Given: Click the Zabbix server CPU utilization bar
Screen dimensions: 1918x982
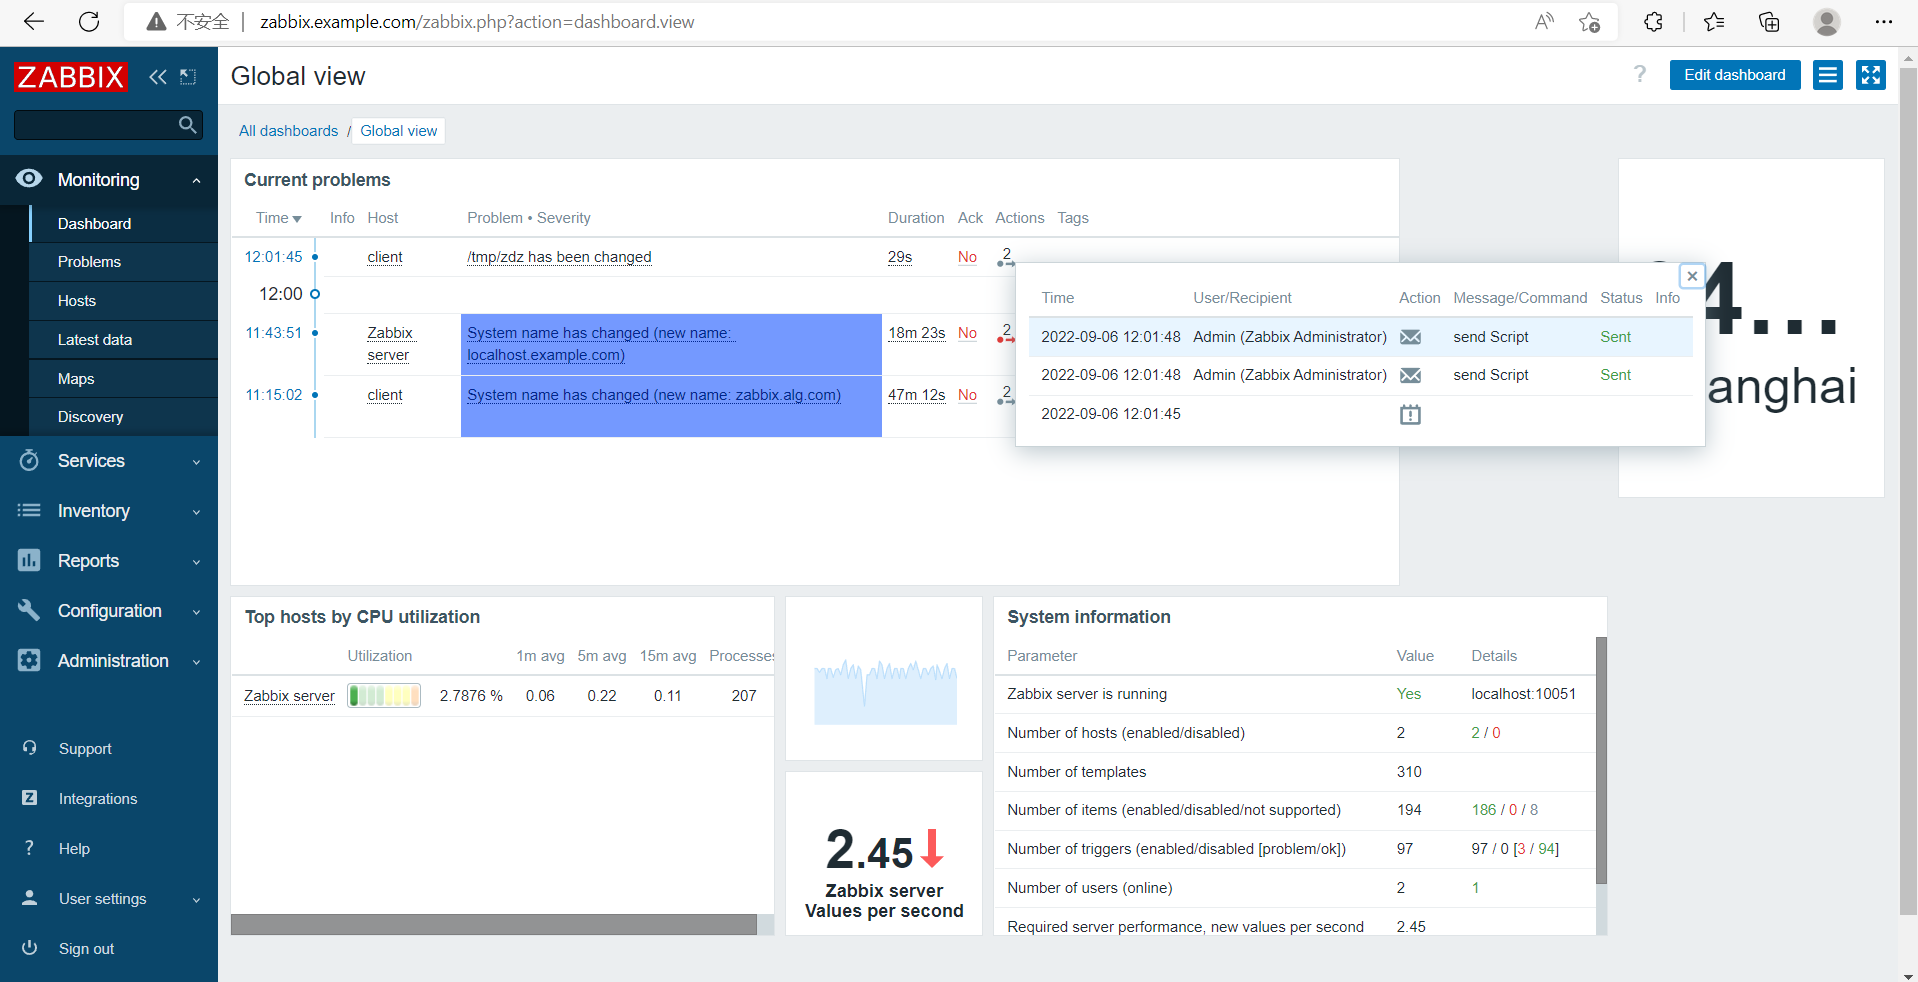Looking at the screenshot, I should [384, 695].
